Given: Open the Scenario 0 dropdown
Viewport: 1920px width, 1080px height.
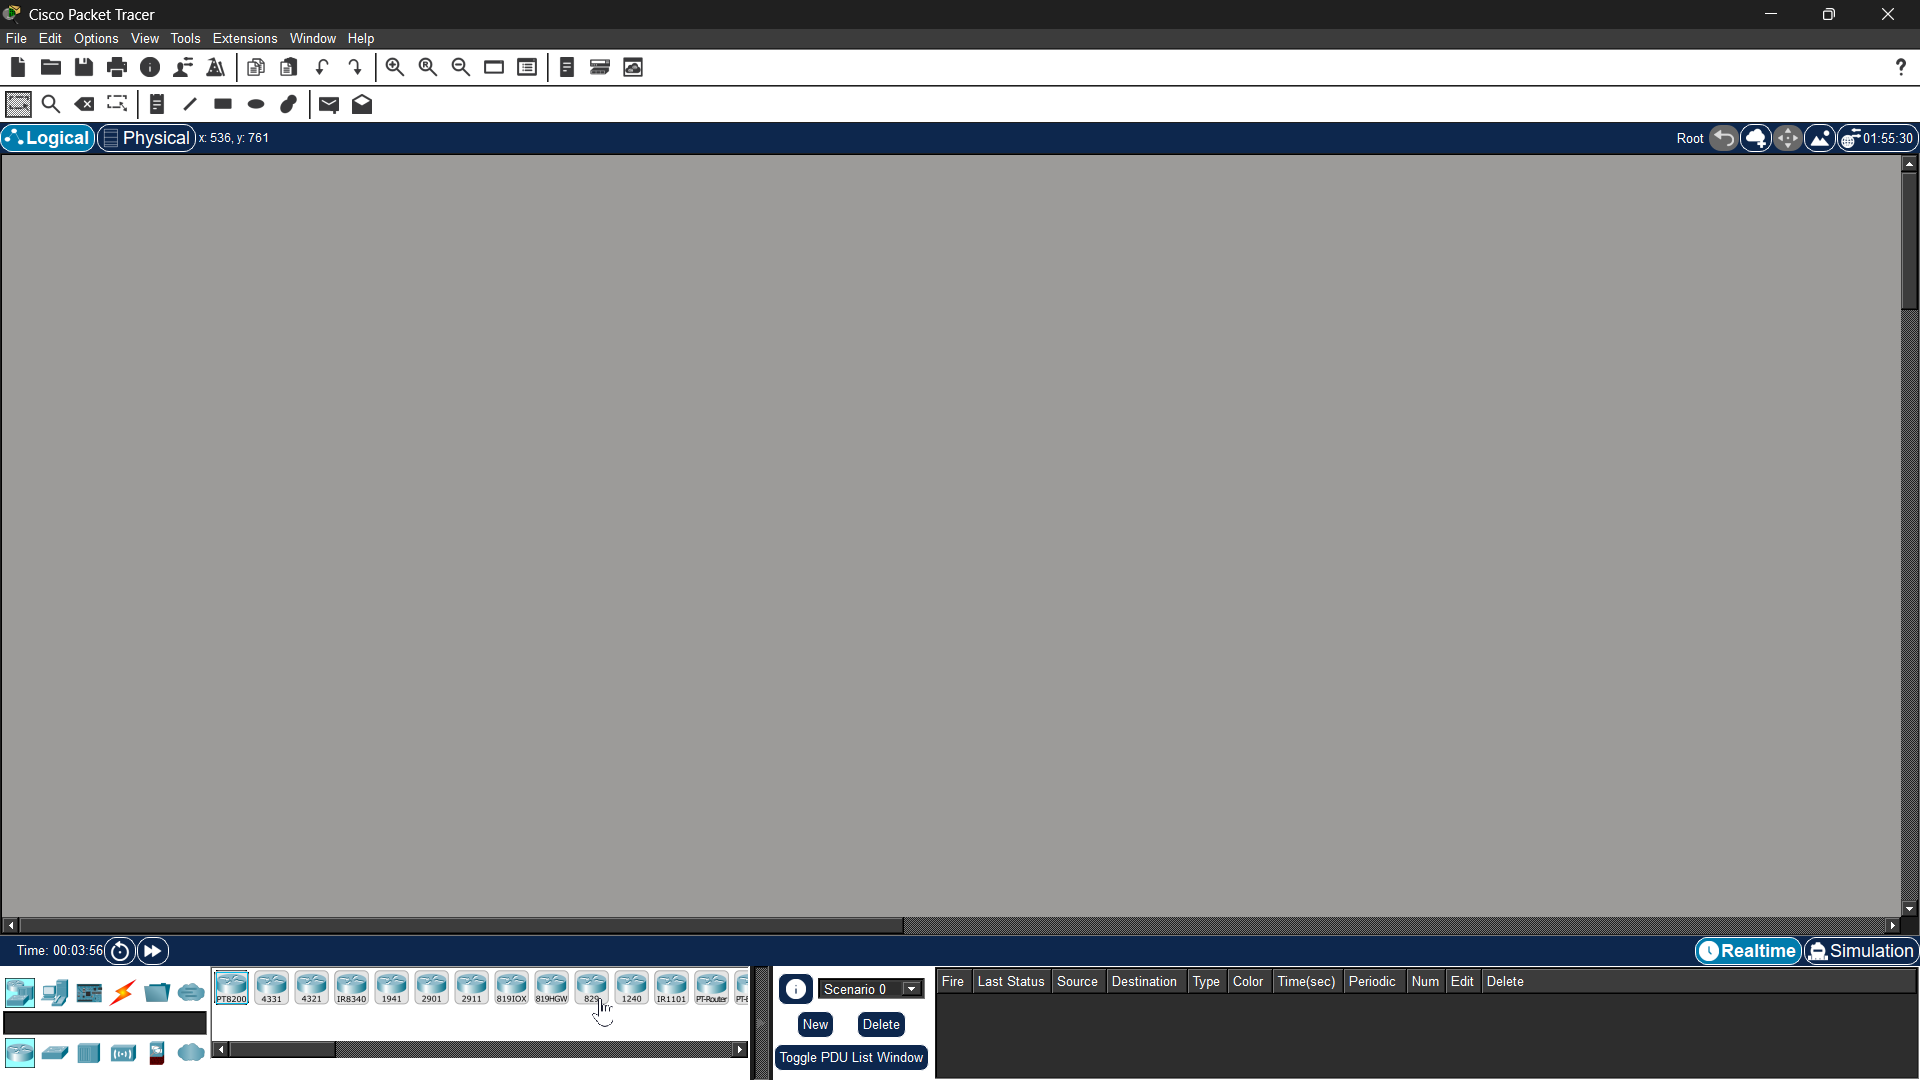Looking at the screenshot, I should tap(911, 989).
